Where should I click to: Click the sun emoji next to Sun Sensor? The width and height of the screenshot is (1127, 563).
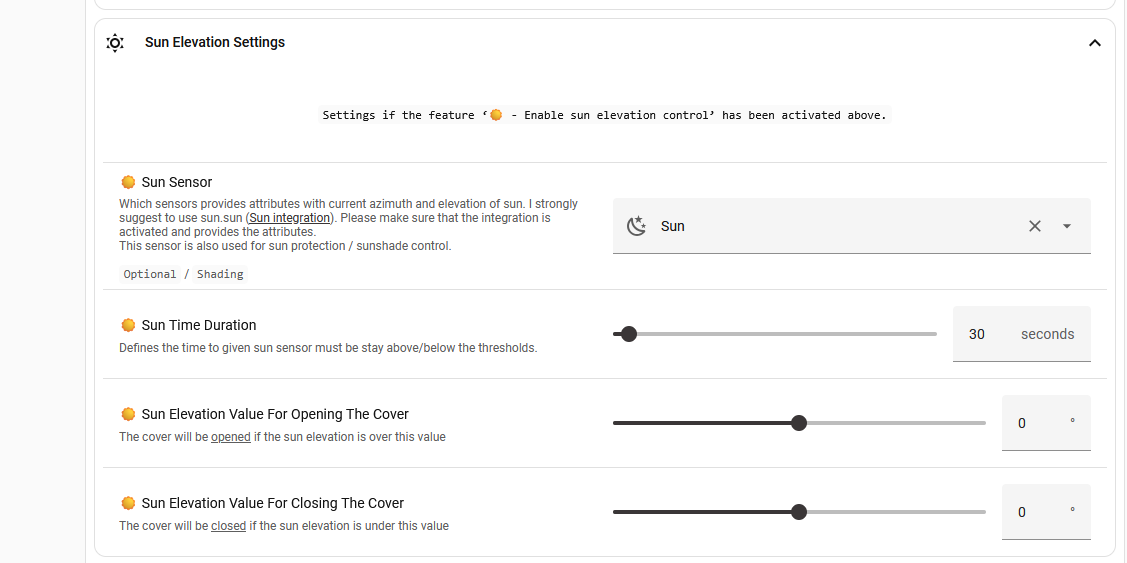pyautogui.click(x=128, y=182)
